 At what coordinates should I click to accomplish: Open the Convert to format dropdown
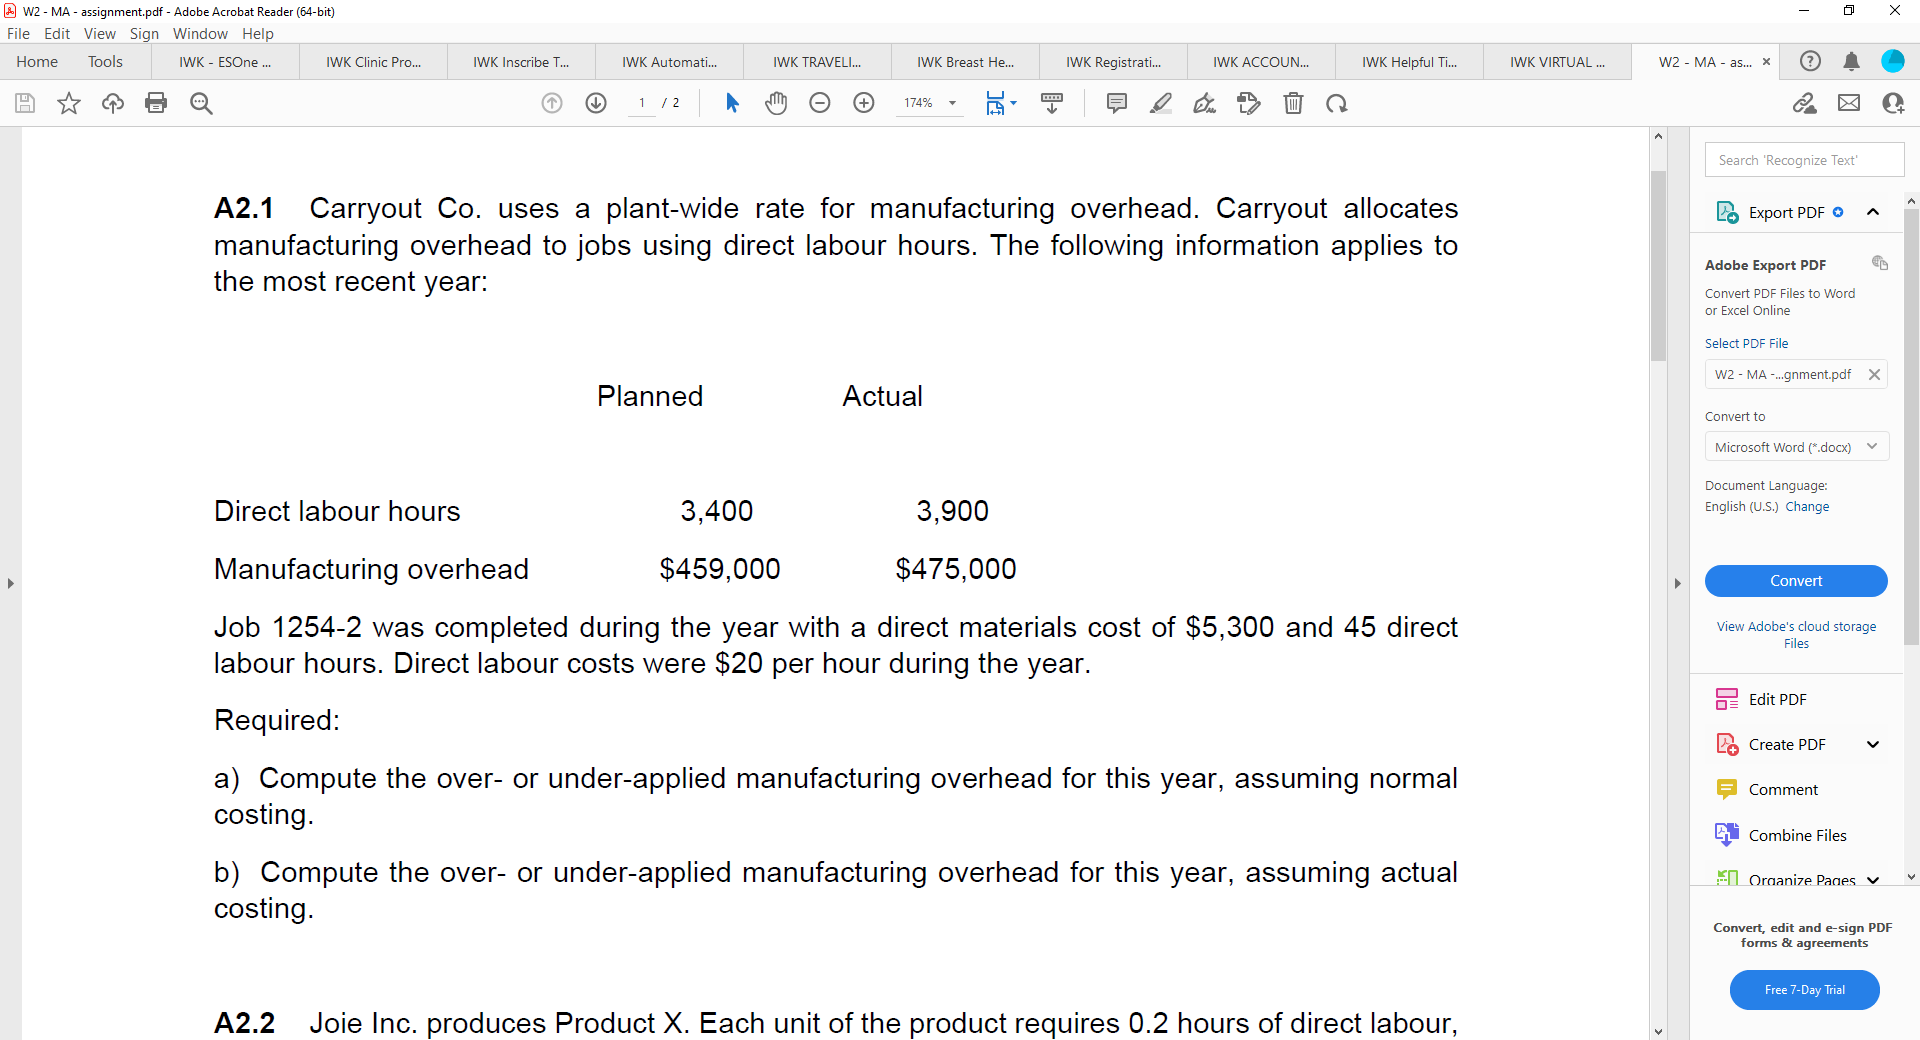[1796, 446]
